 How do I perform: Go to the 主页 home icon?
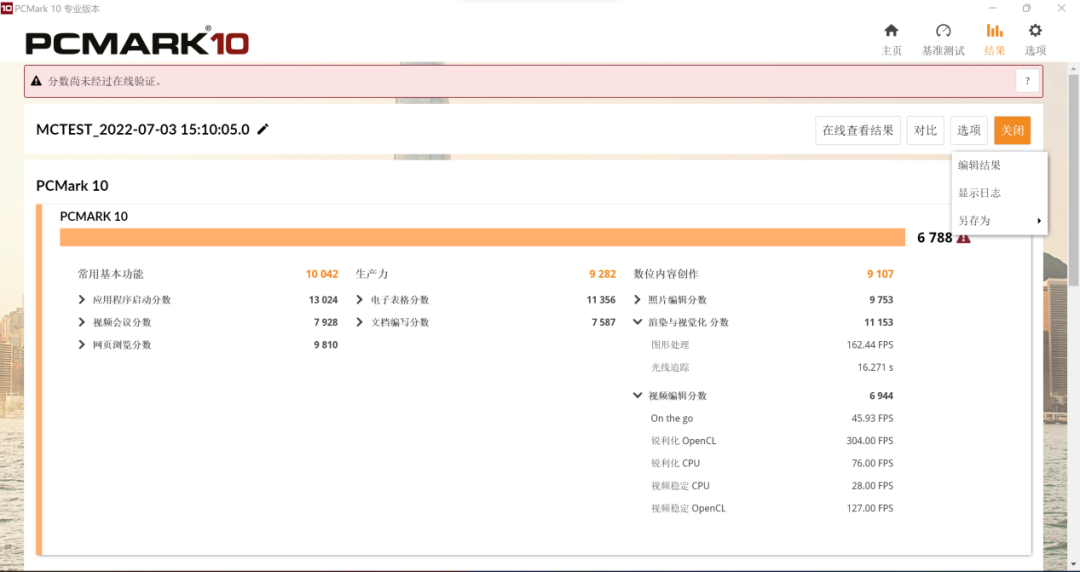[x=891, y=30]
